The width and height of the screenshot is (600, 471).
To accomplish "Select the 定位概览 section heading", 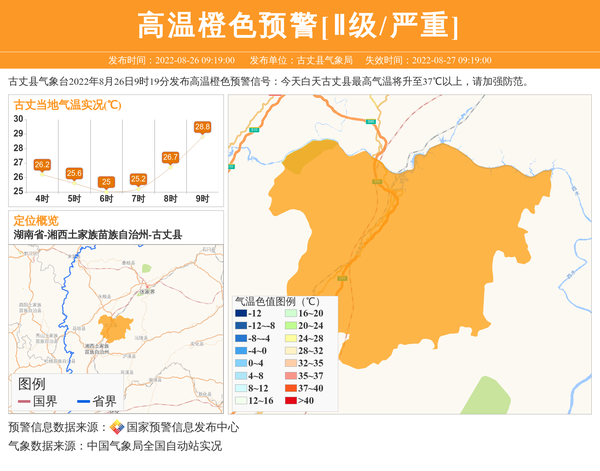I will pos(36,220).
